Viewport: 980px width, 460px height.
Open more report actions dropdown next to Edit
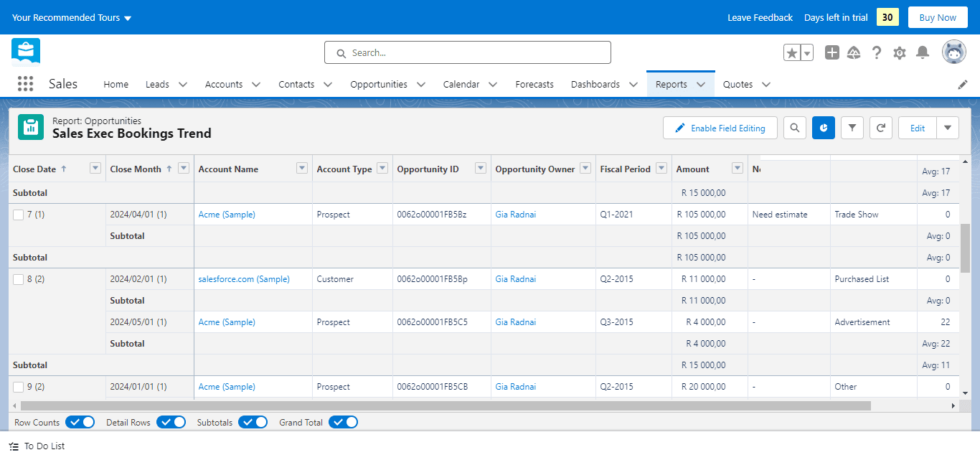[x=948, y=128]
